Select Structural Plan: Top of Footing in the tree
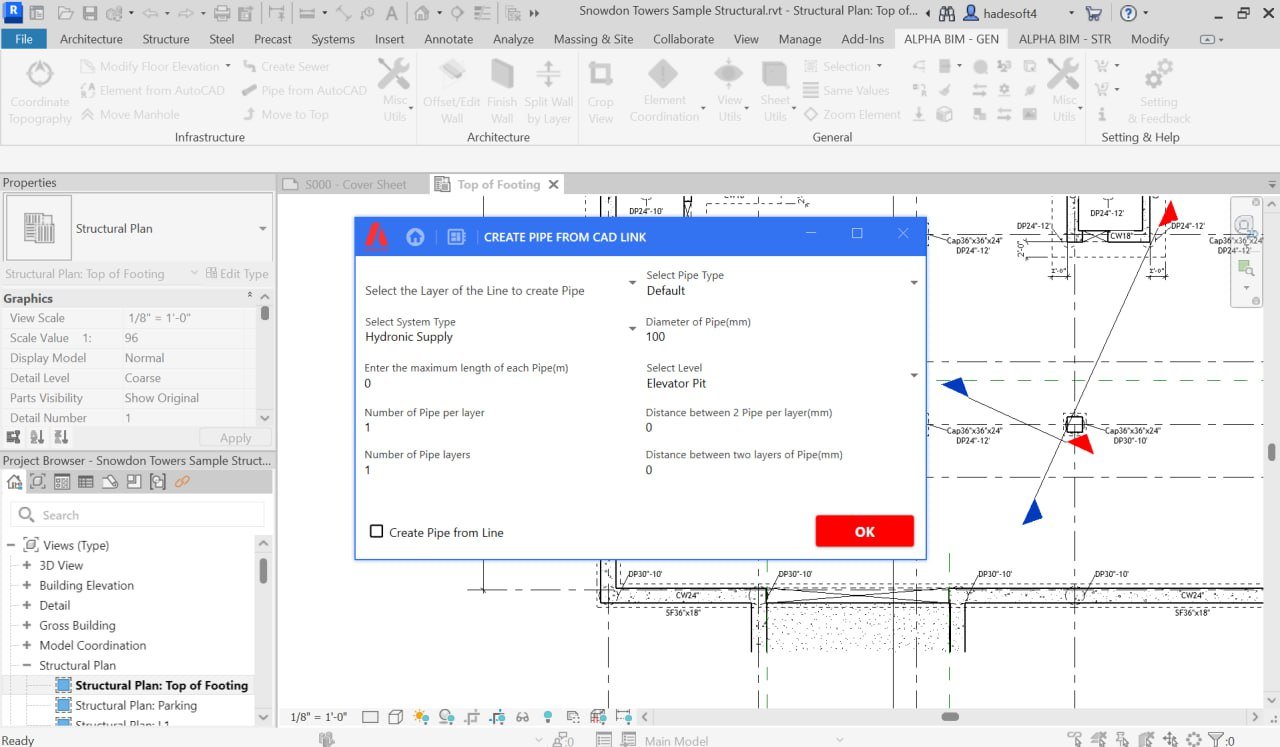 [x=161, y=685]
